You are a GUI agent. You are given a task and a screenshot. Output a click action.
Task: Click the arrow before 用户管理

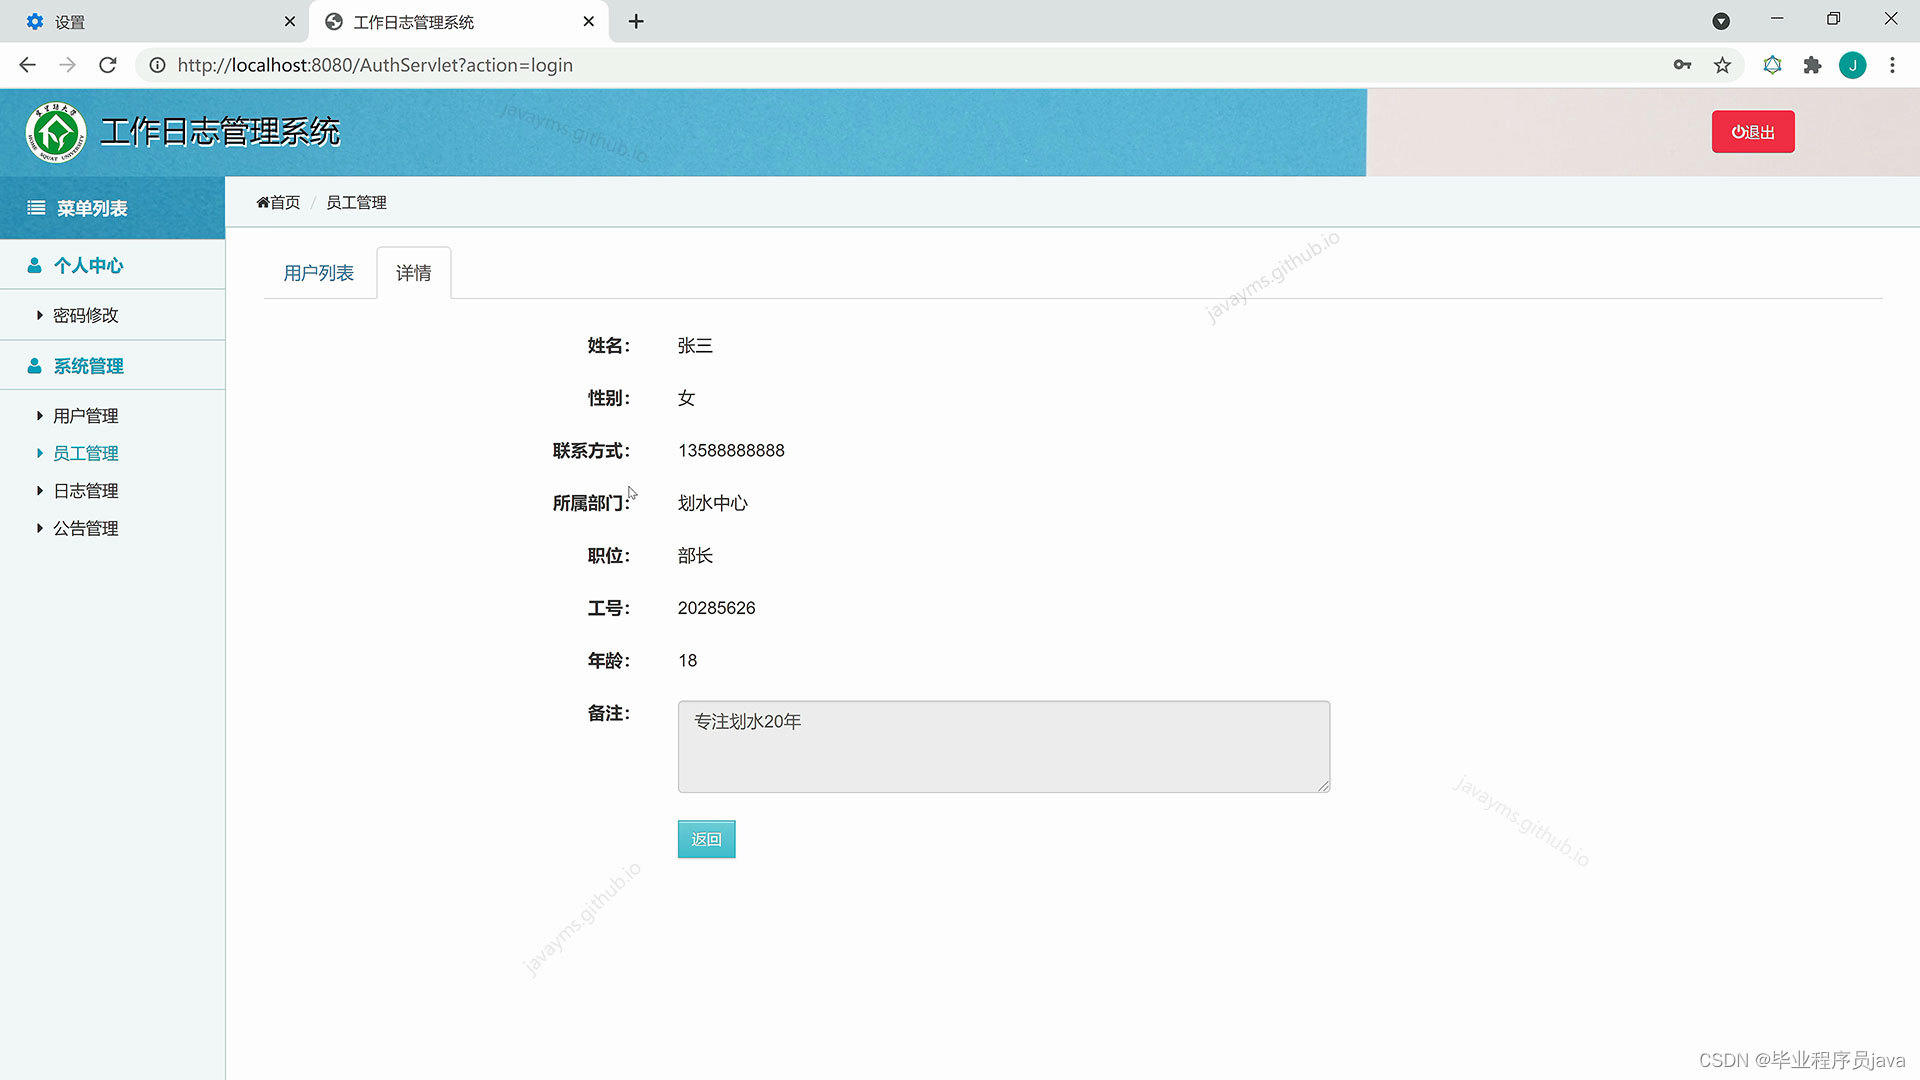pyautogui.click(x=39, y=416)
